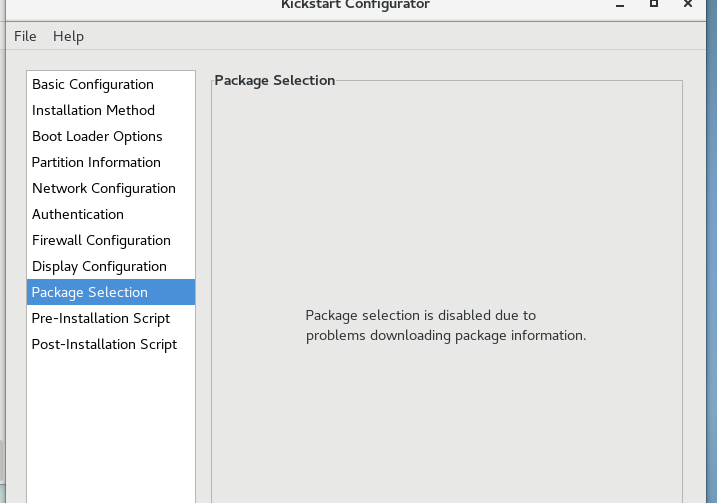717x503 pixels.
Task: Switch to Display Configuration
Action: coord(111,267)
